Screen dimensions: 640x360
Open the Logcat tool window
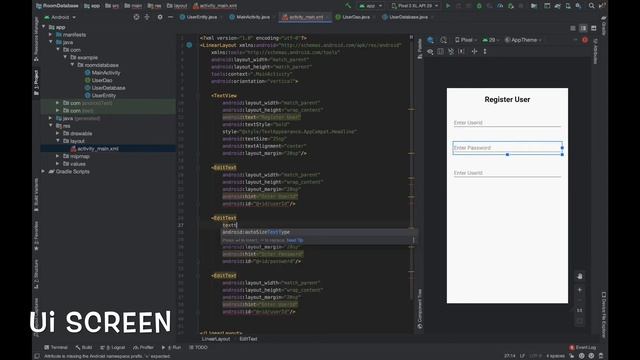click(x=113, y=347)
